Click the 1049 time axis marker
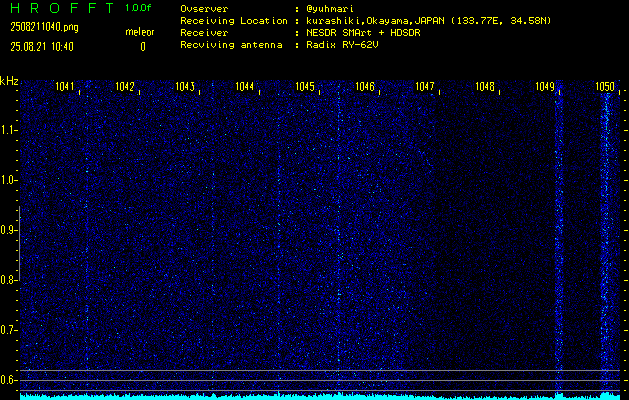The image size is (629, 400). tap(545, 86)
